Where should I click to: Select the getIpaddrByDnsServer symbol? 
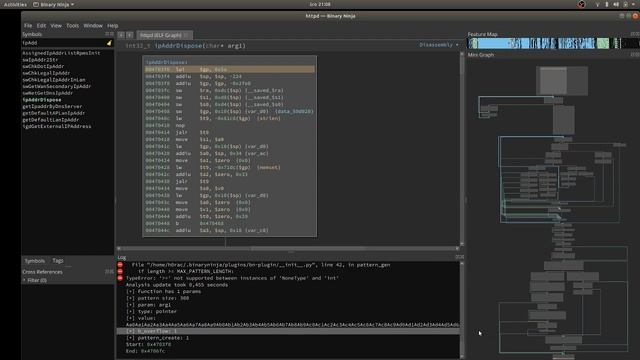click(52, 106)
